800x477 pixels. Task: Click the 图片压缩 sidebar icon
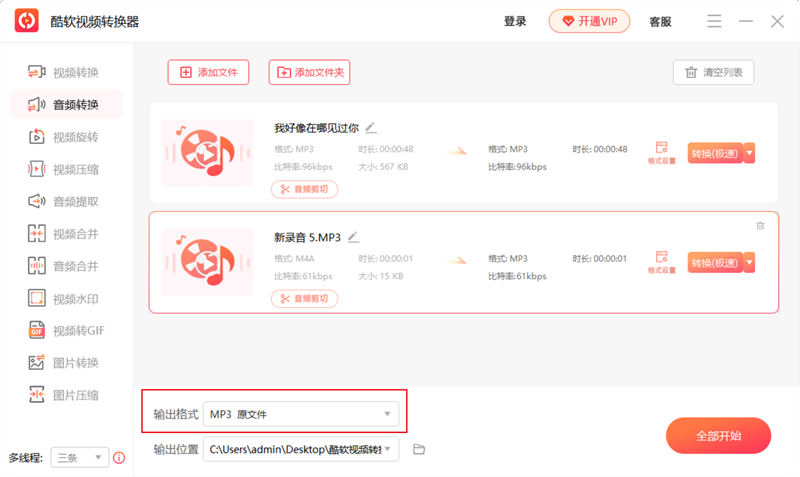click(x=37, y=395)
